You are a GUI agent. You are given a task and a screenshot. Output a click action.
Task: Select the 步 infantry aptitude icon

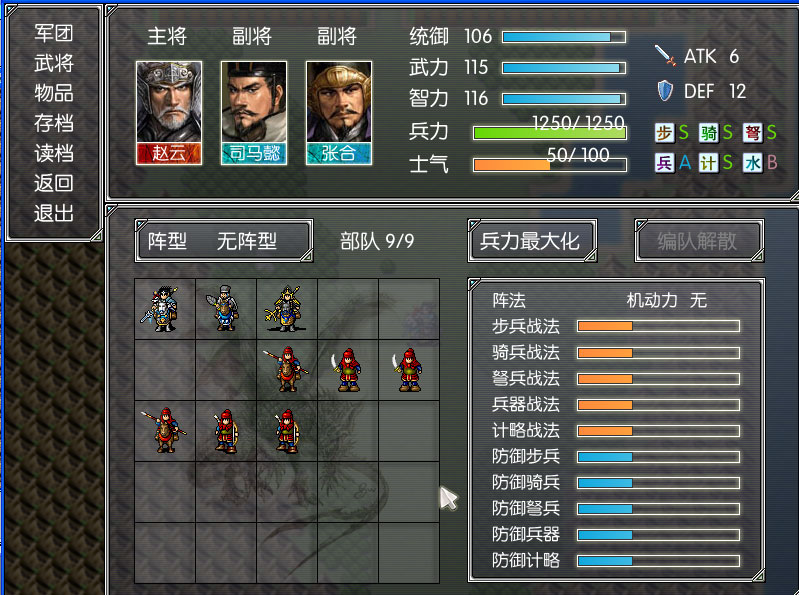[x=664, y=133]
